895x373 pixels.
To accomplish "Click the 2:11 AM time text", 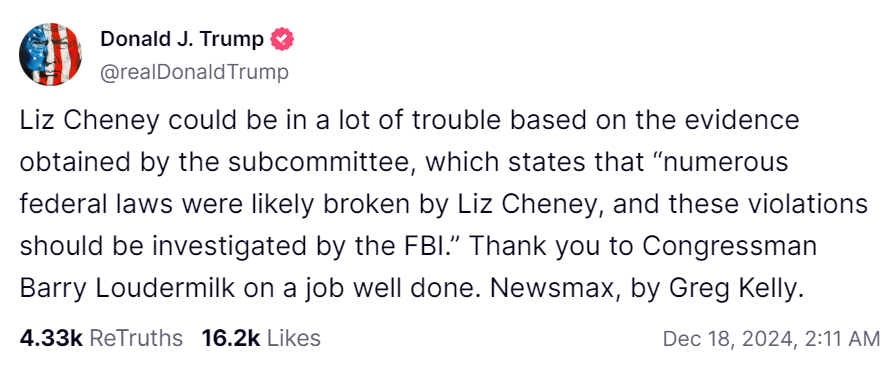I will (842, 339).
